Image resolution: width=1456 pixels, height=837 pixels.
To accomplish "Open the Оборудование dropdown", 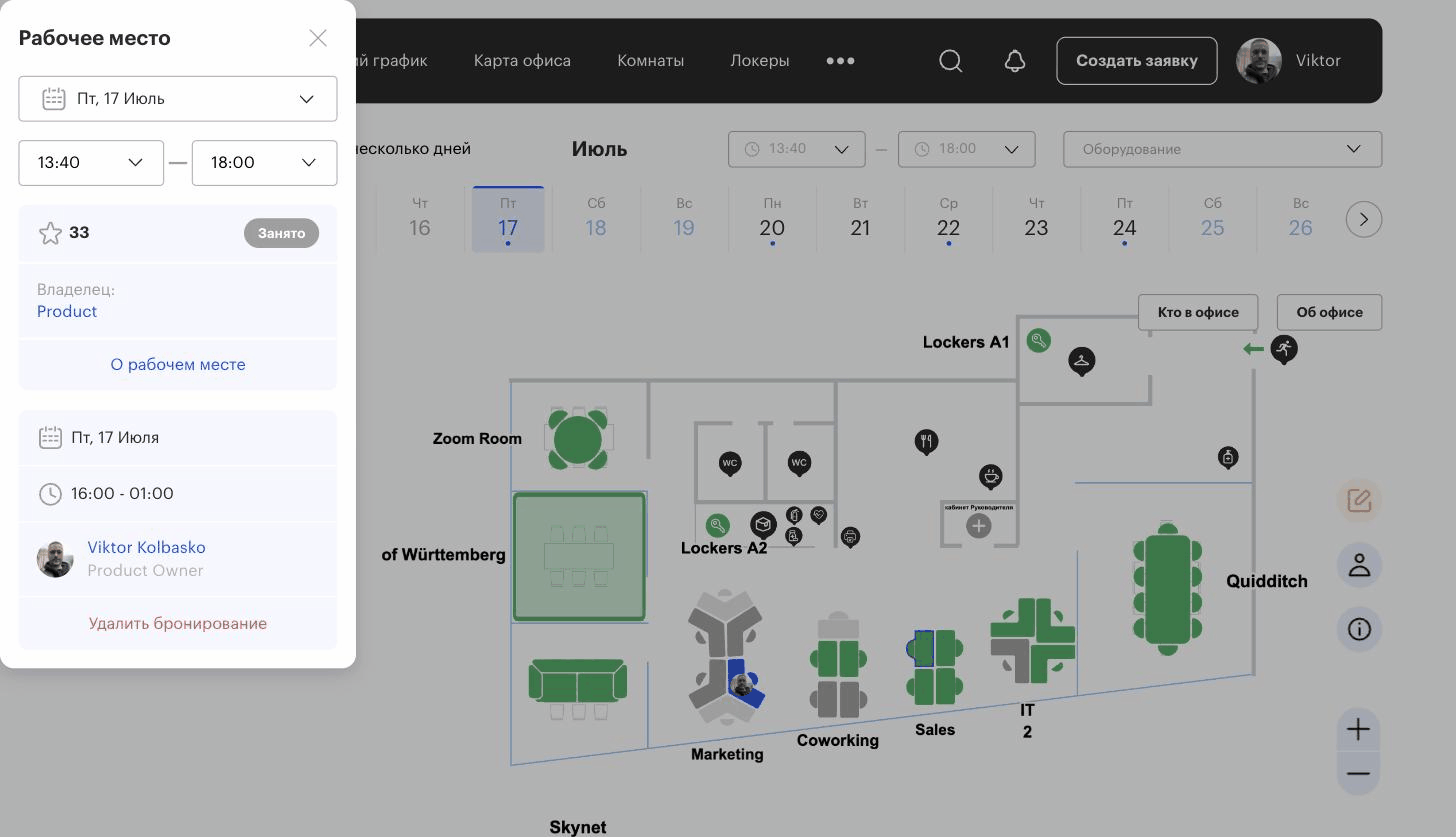I will pyautogui.click(x=1222, y=149).
